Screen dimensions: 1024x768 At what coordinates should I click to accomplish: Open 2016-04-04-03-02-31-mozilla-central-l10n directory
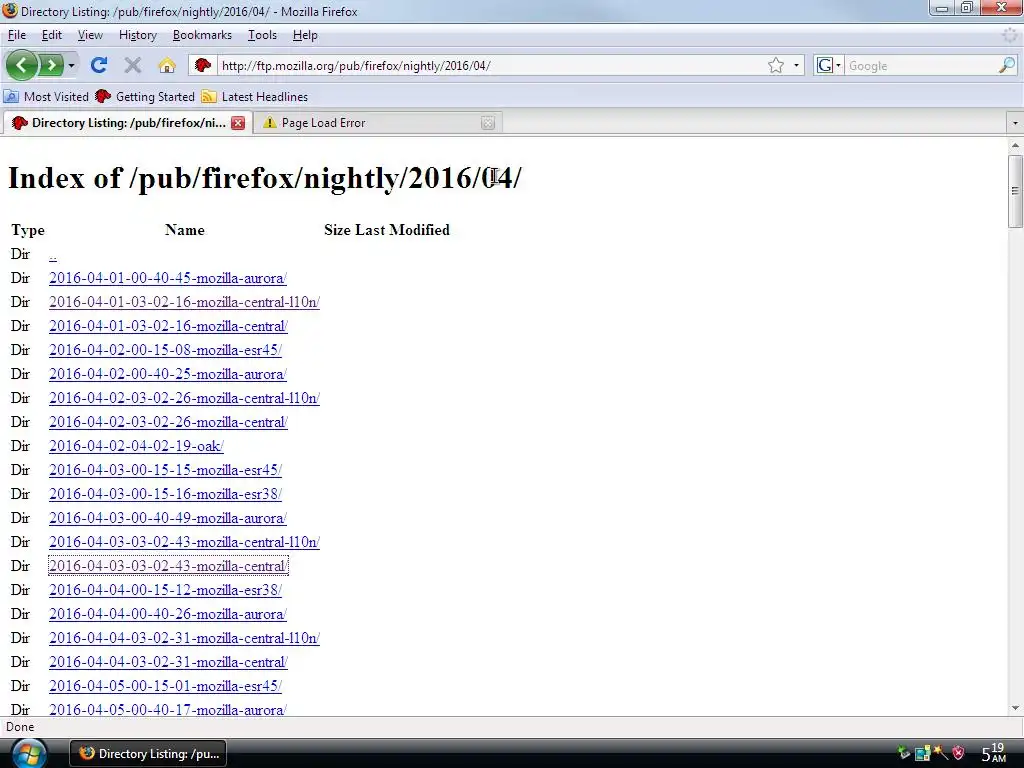pyautogui.click(x=184, y=638)
